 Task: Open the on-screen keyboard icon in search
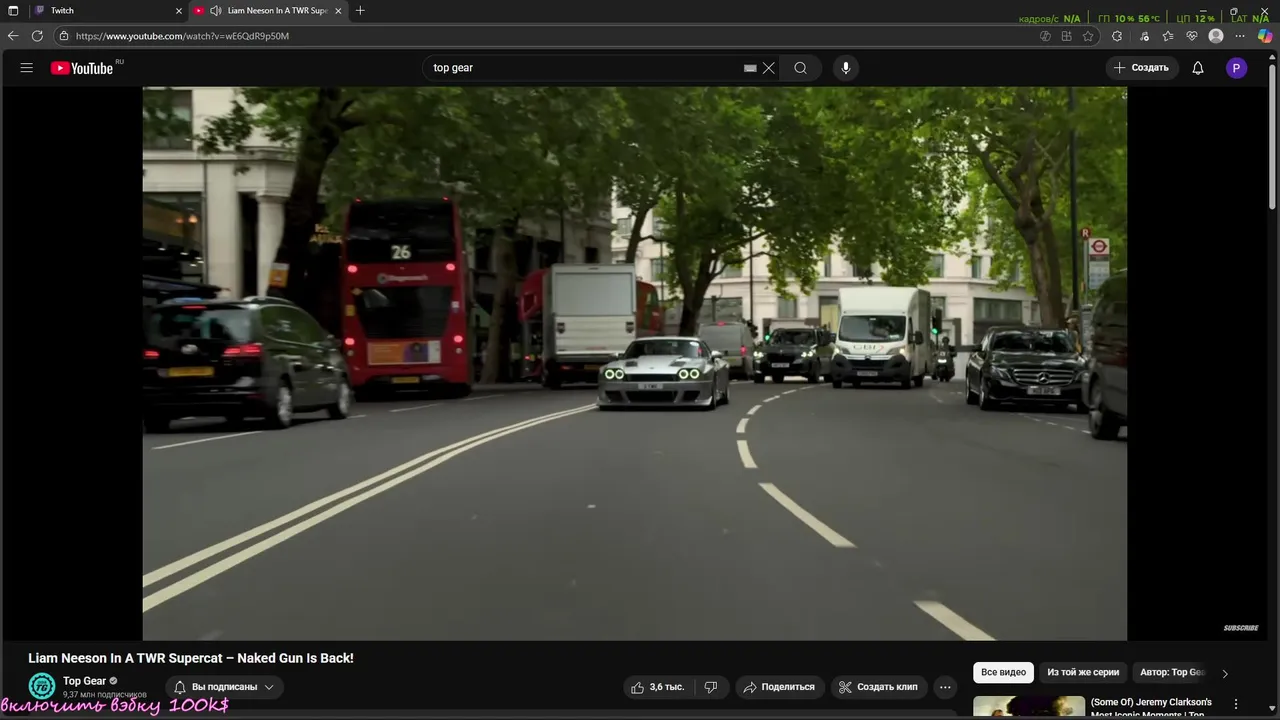[x=750, y=68]
